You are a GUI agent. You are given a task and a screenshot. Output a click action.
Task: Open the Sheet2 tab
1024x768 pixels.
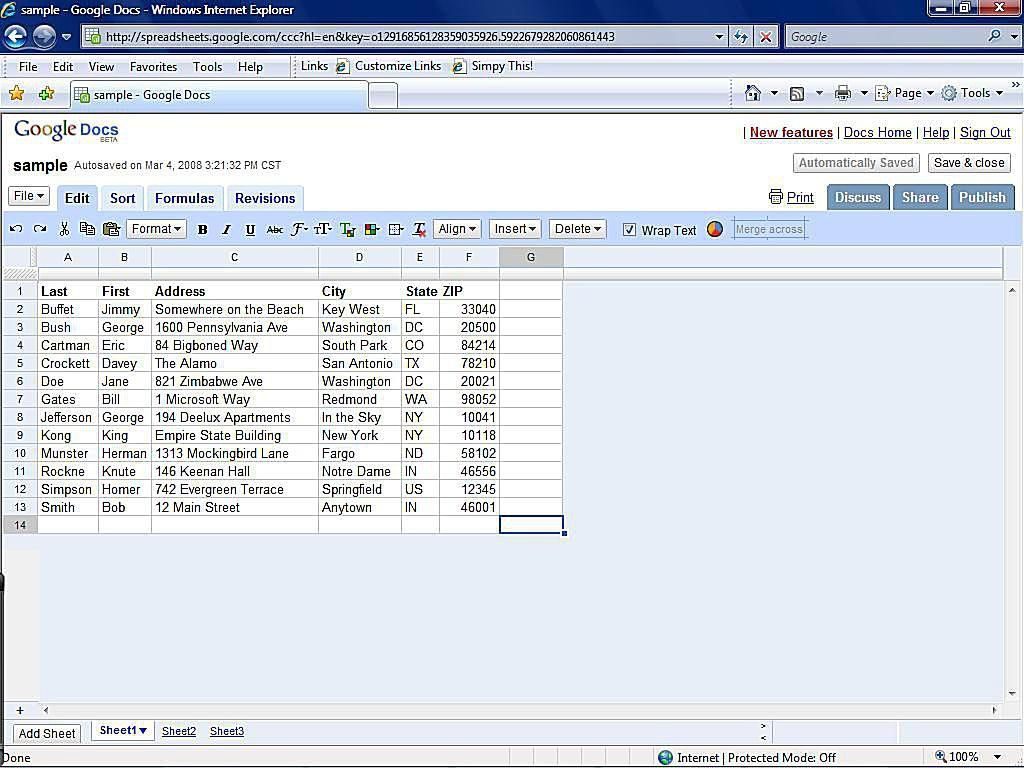click(178, 731)
